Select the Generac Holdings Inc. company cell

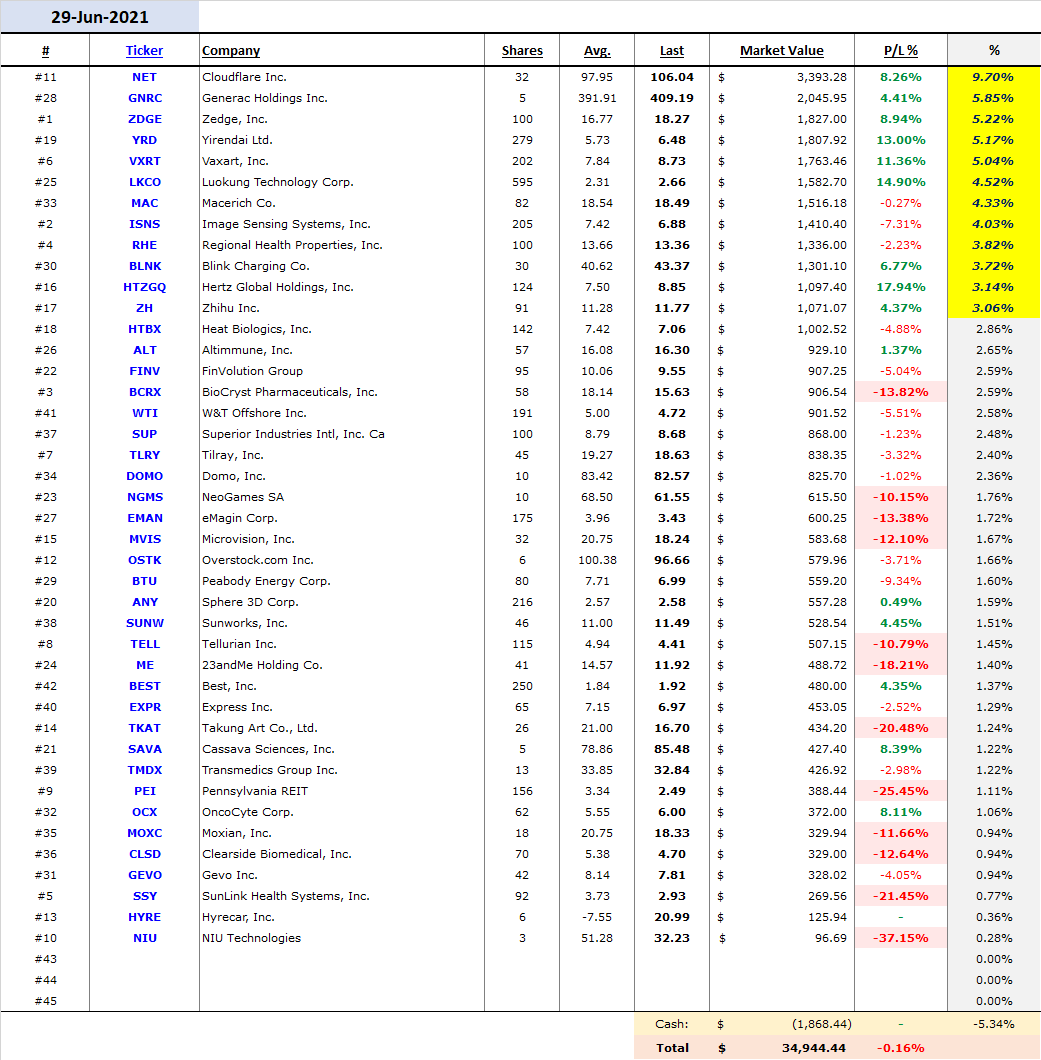342,98
